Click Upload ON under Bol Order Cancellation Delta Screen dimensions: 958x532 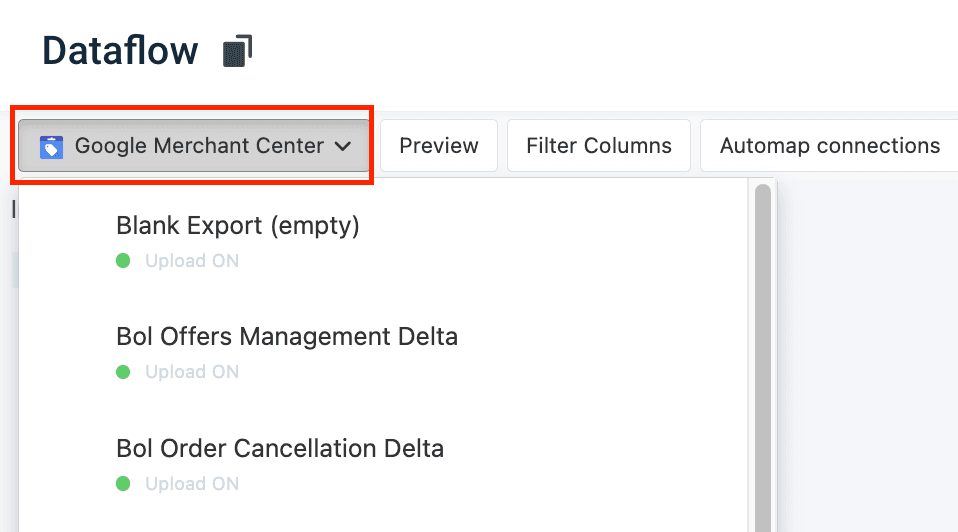click(x=192, y=484)
